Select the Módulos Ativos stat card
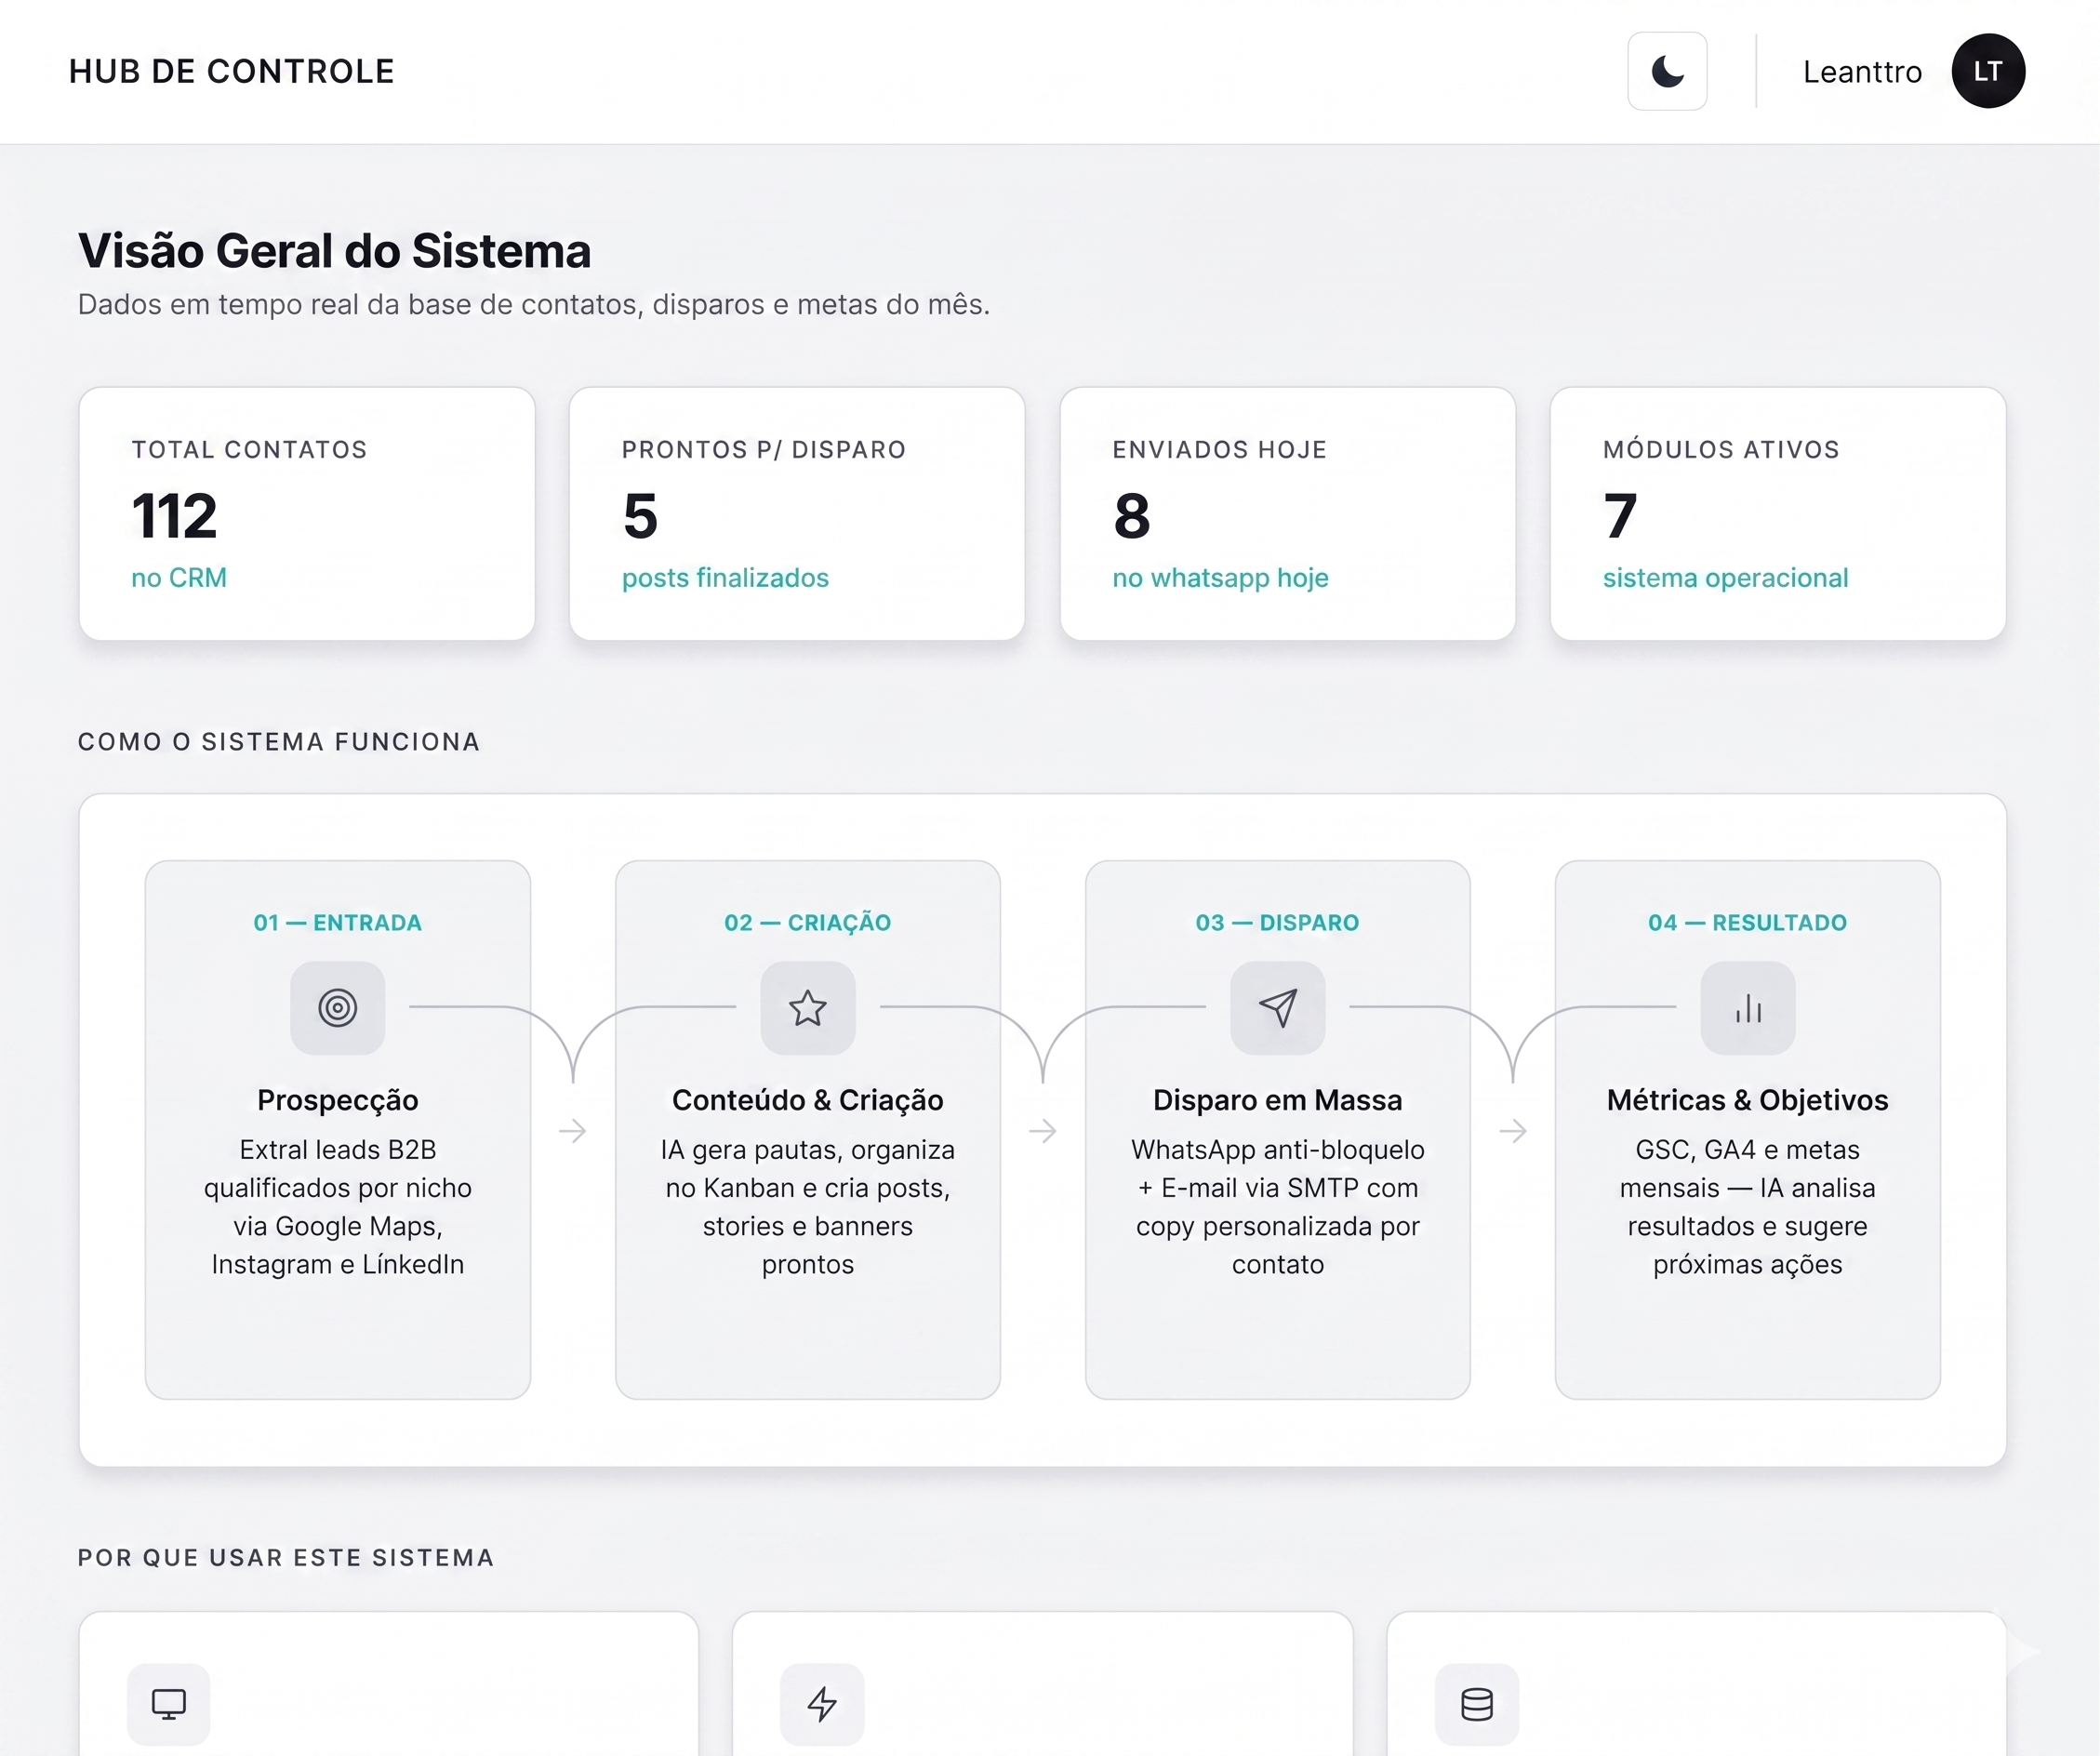The height and width of the screenshot is (1756, 2100). pos(1777,513)
